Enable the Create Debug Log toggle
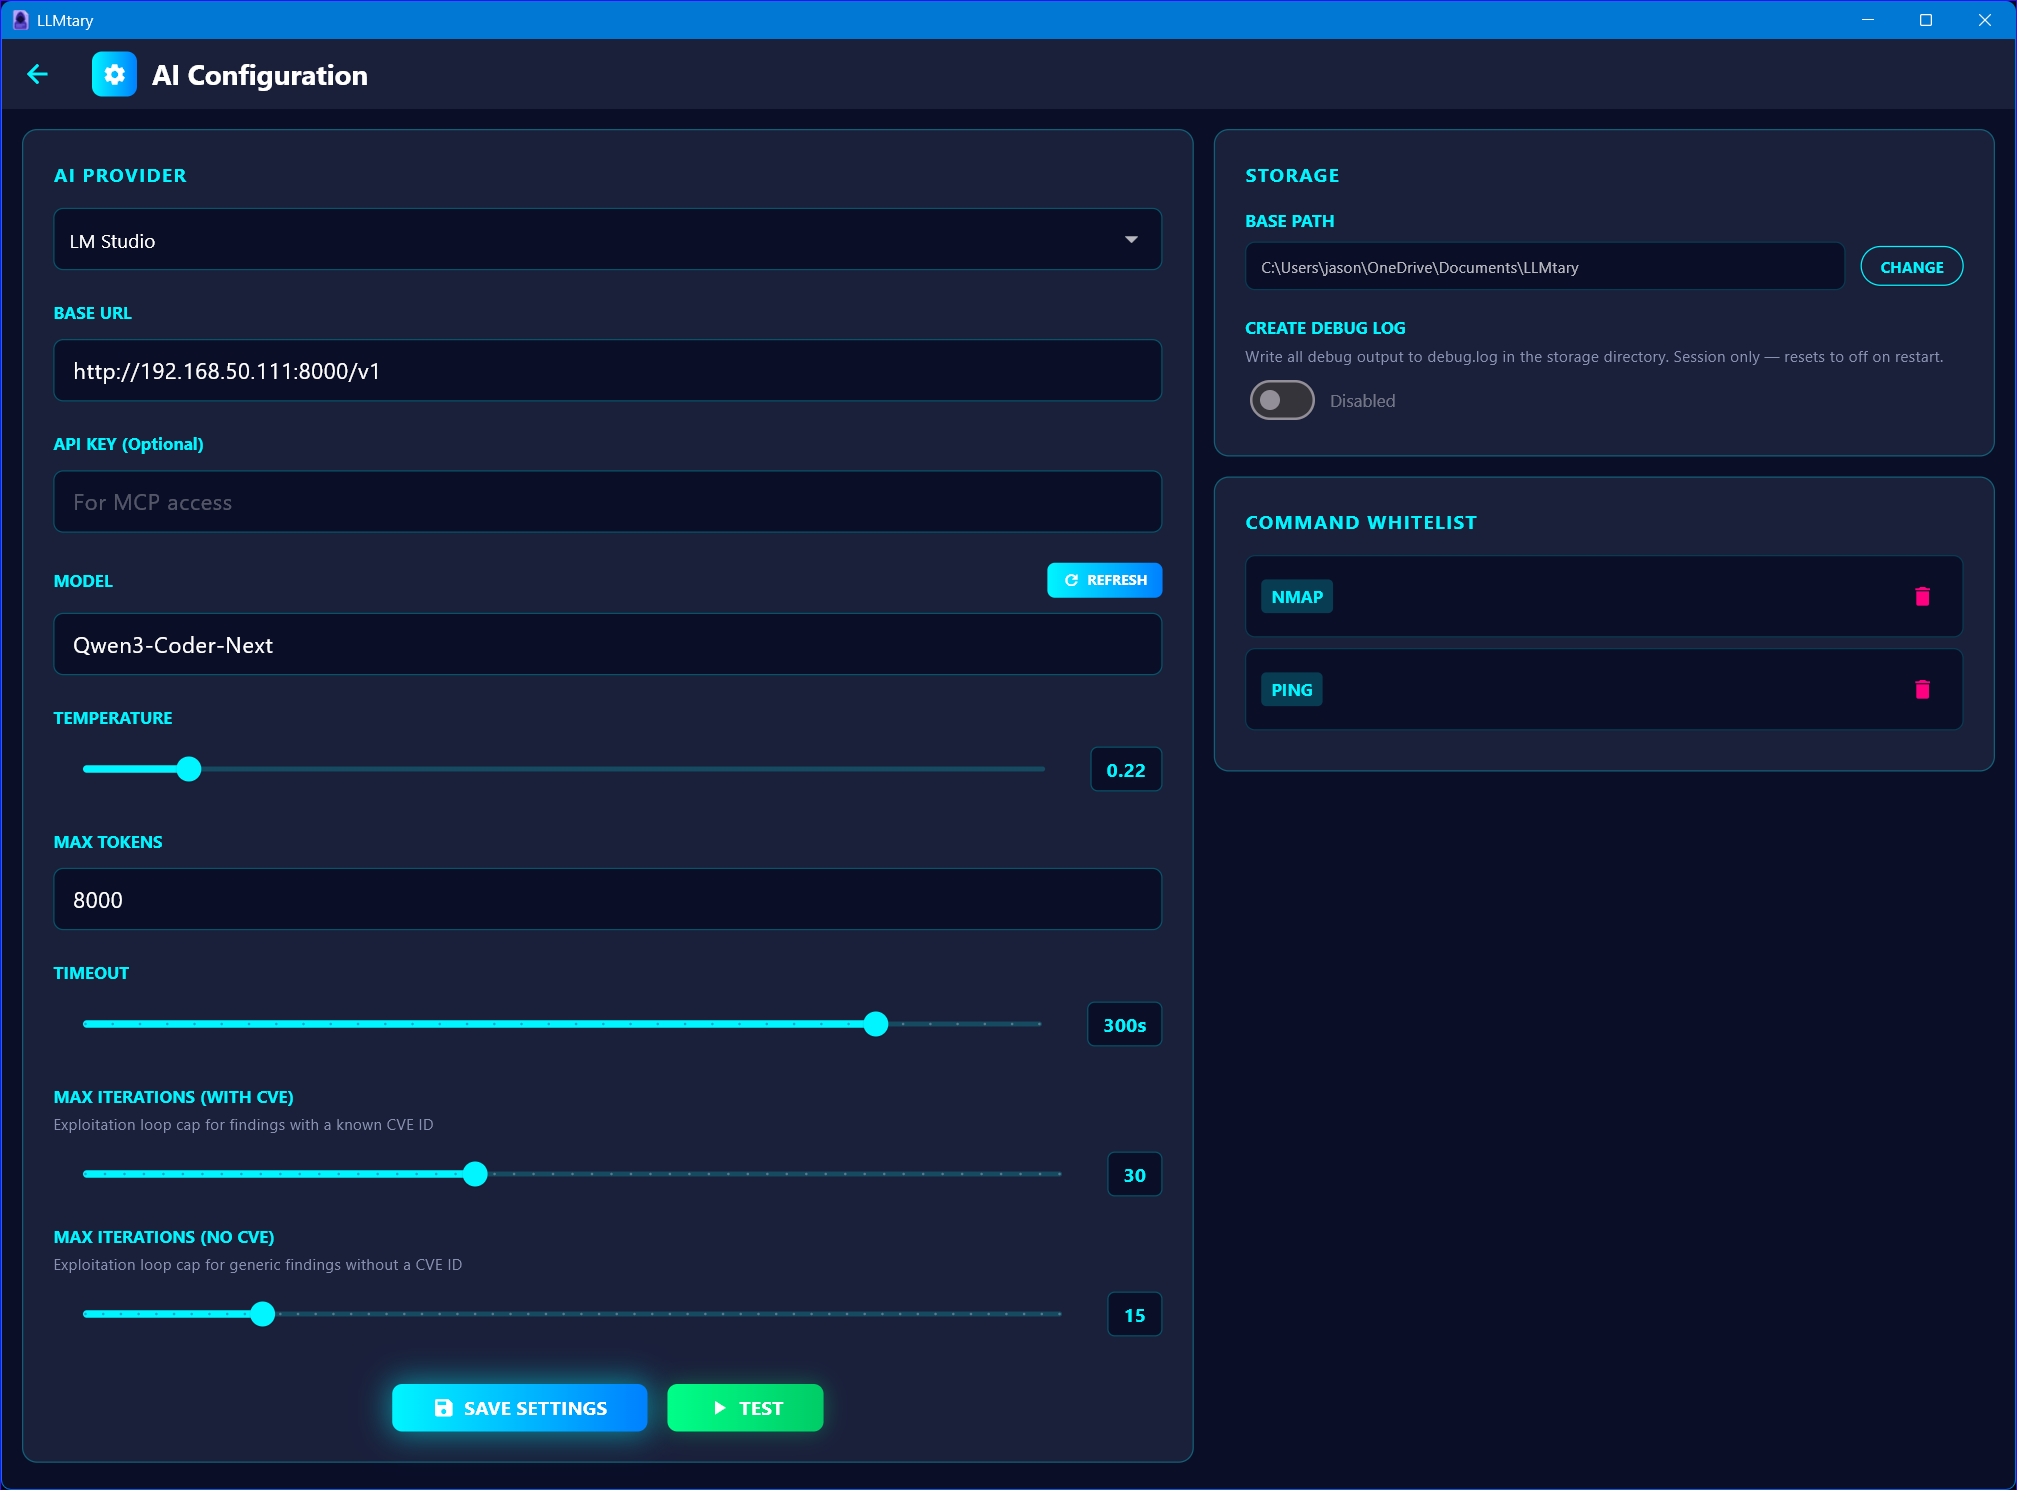The image size is (2017, 1490). coord(1282,400)
